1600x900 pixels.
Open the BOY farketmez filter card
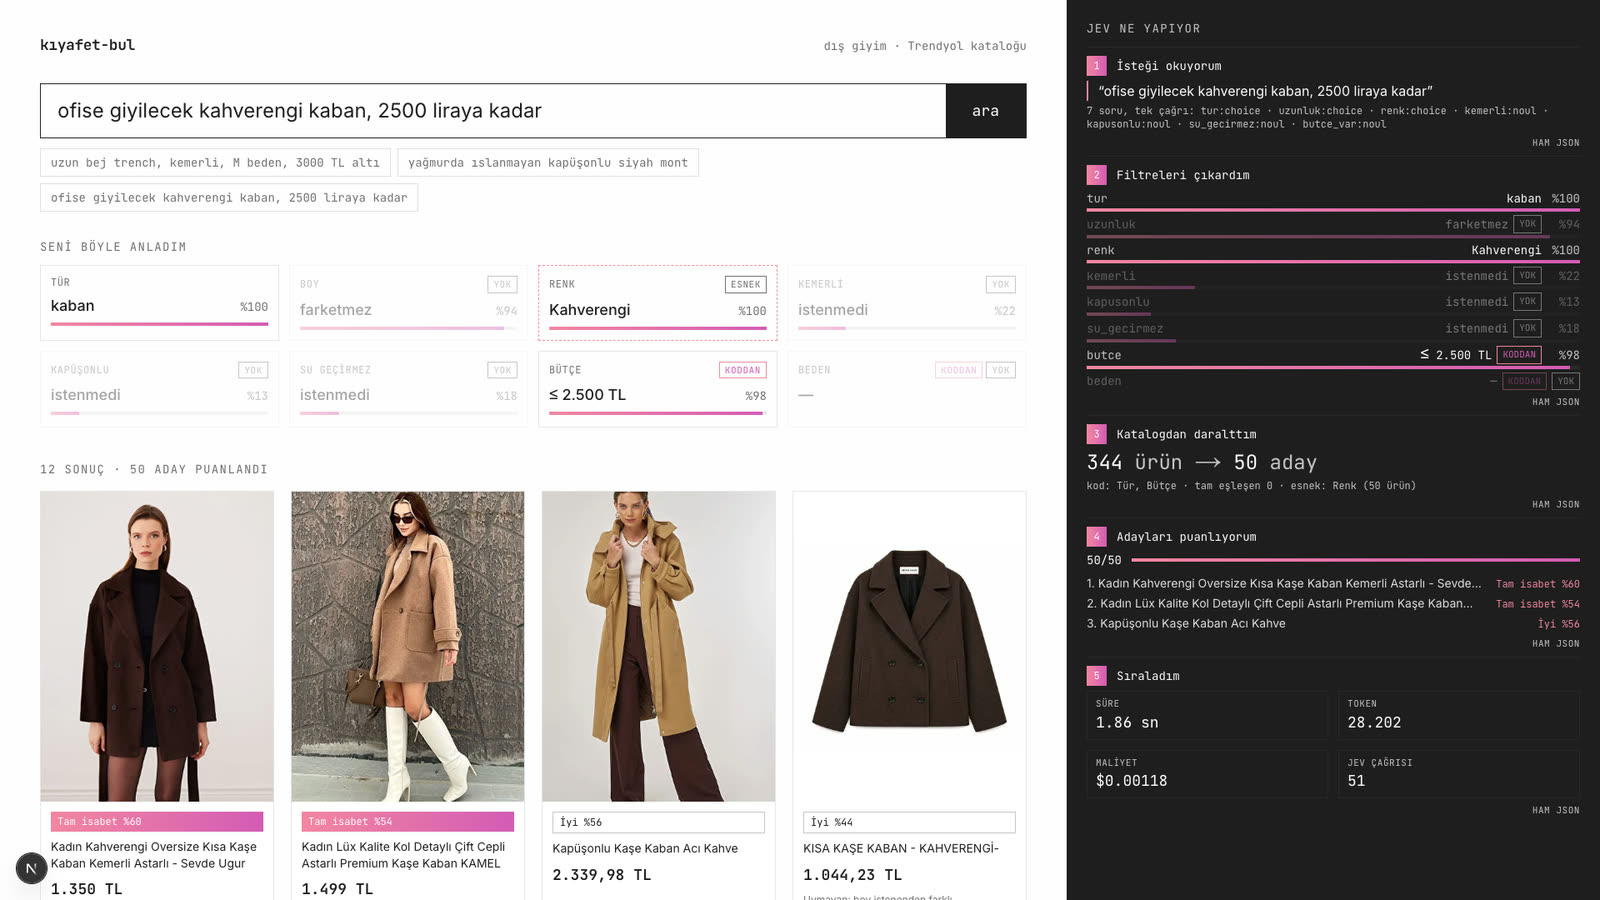coord(408,303)
